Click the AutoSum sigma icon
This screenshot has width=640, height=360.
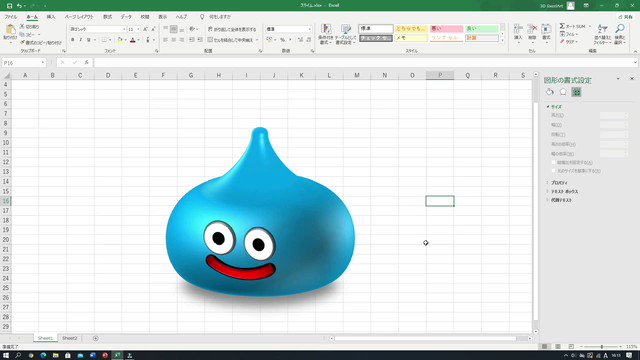562,26
